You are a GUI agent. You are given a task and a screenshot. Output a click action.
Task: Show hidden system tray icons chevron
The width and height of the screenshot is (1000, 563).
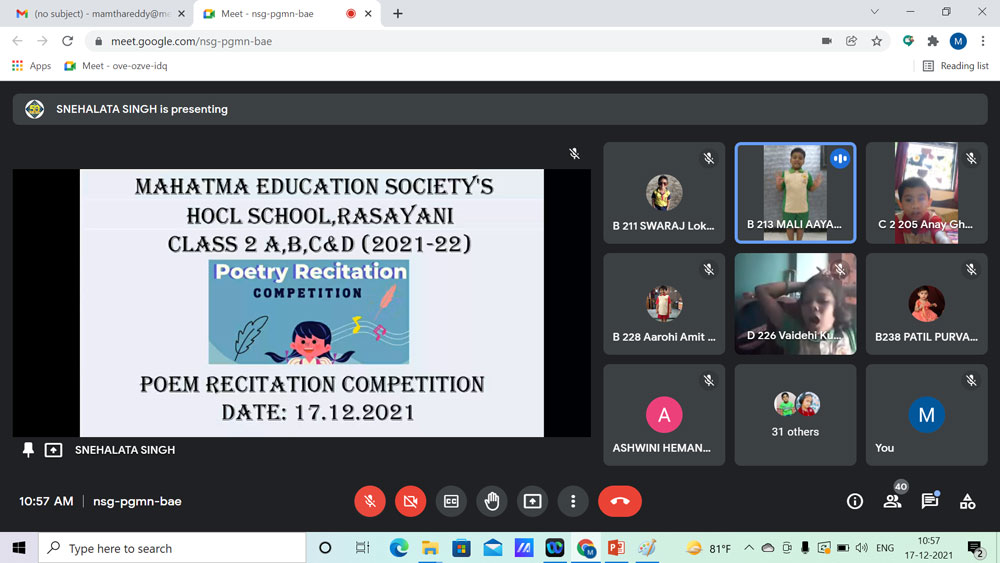[748, 548]
